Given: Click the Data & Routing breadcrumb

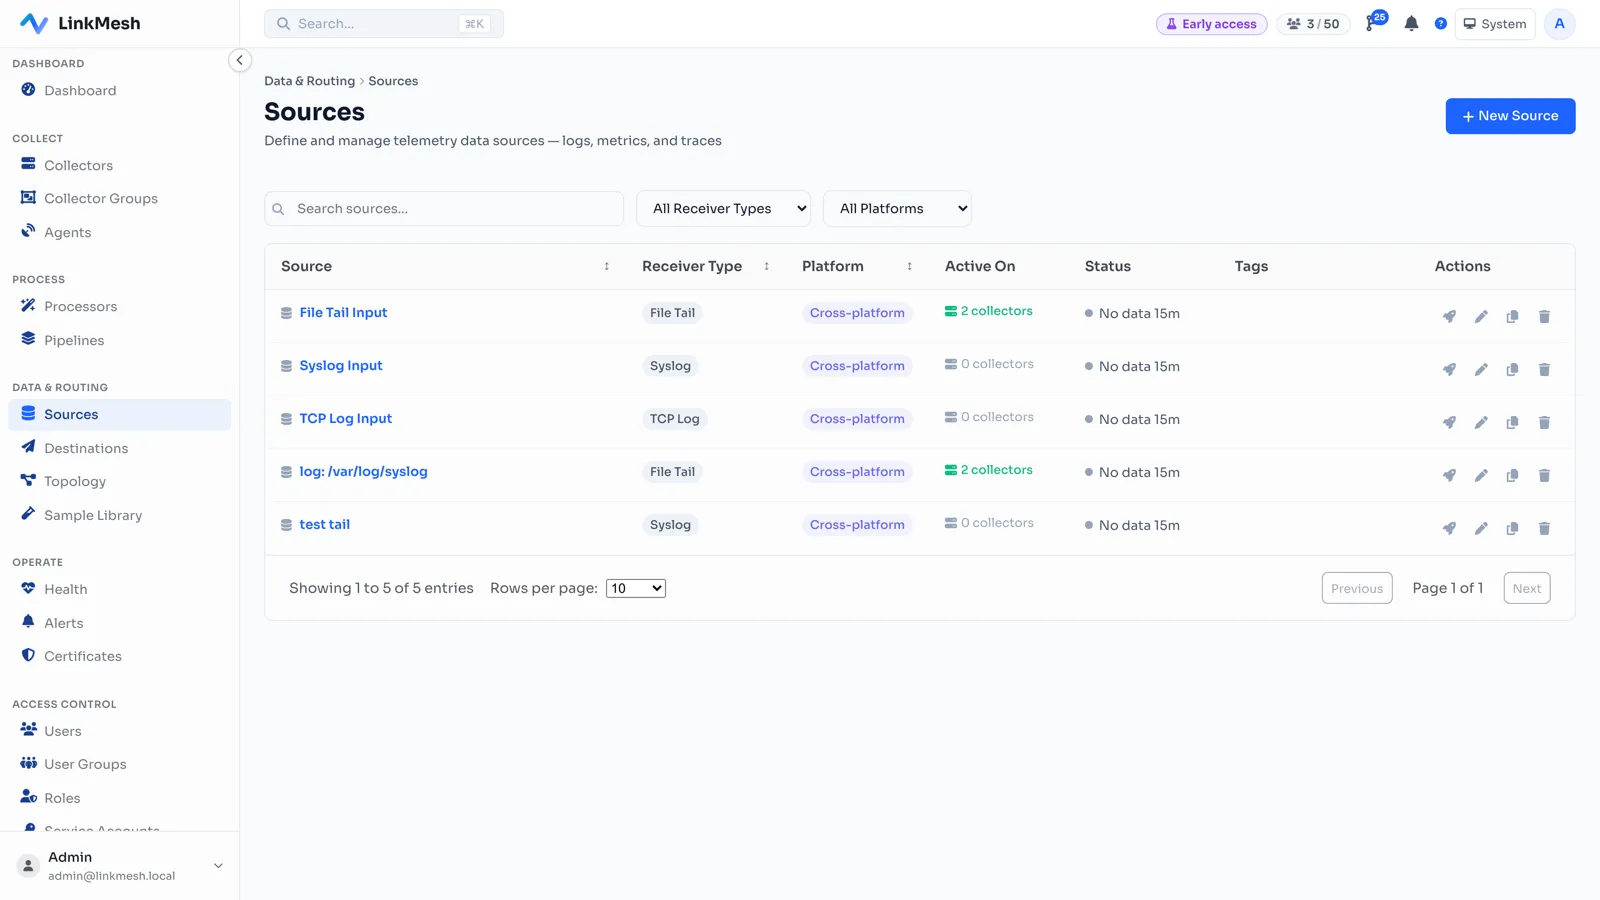Looking at the screenshot, I should click(x=309, y=81).
